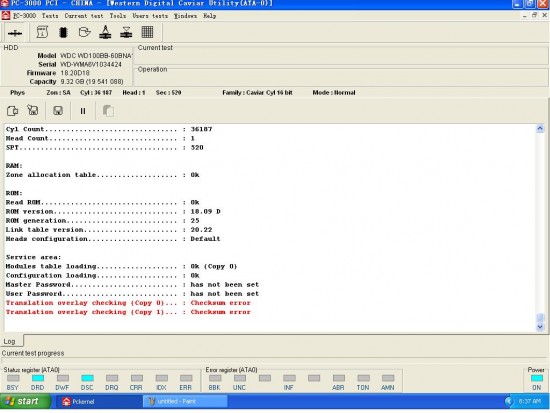The image size is (550, 413).
Task: Click the Mode: Normal status text
Action: click(x=334, y=93)
